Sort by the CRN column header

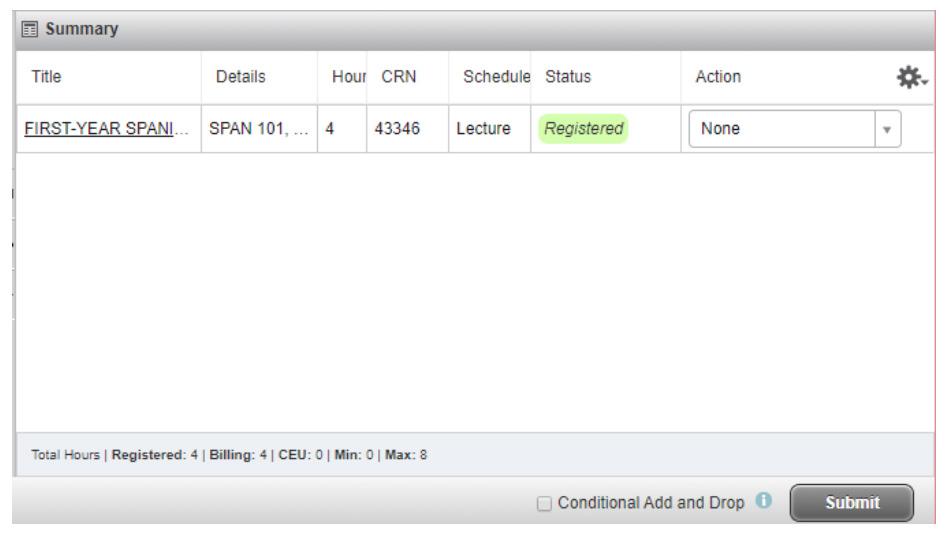click(x=399, y=77)
